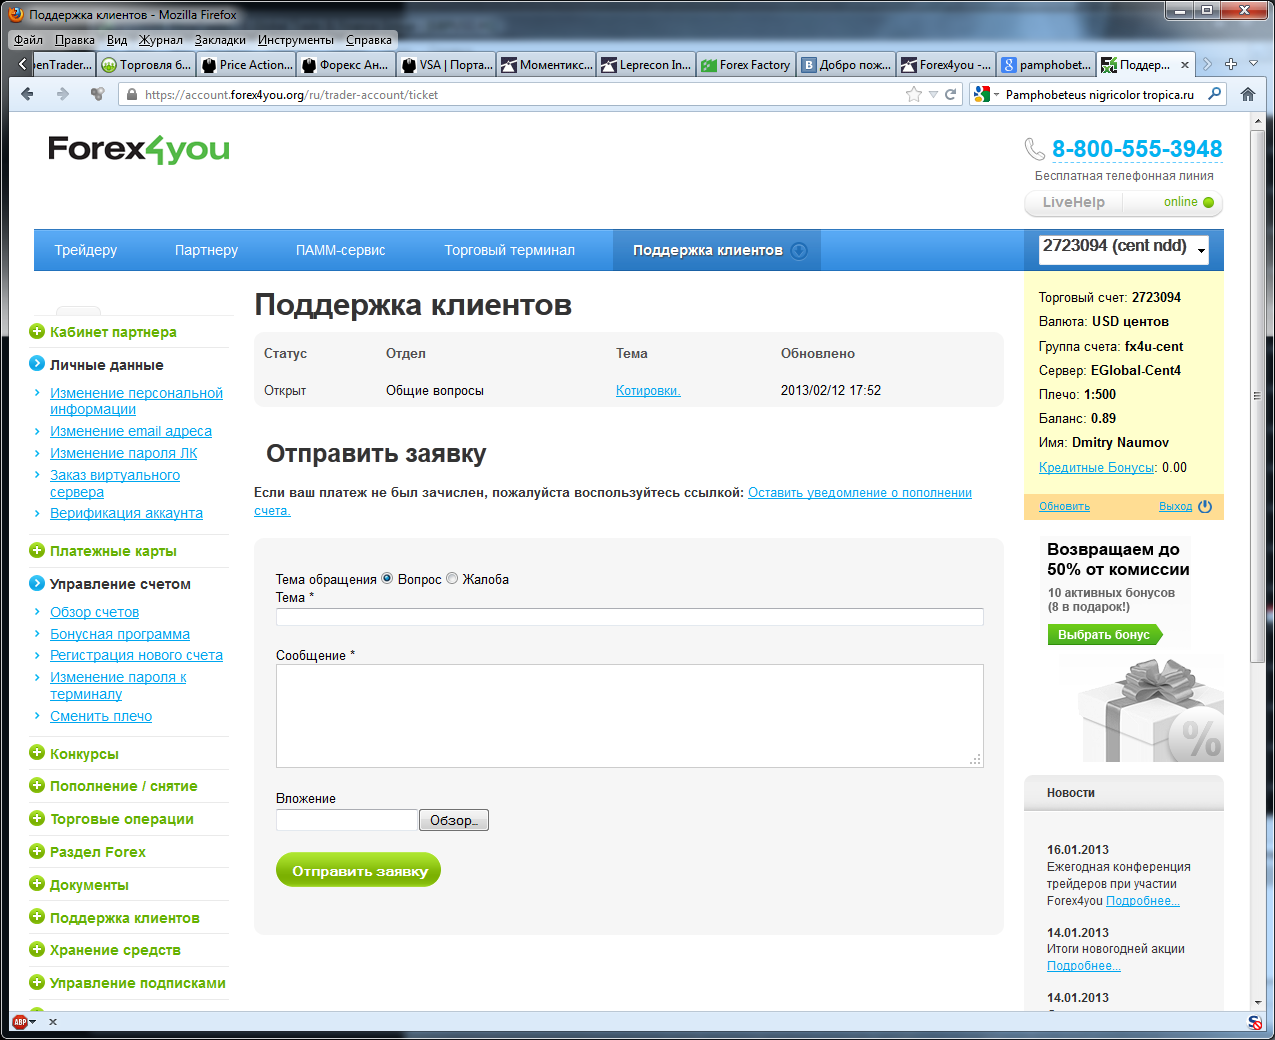Click the search magnifier icon in search box
The width and height of the screenshot is (1275, 1040).
click(x=1215, y=94)
